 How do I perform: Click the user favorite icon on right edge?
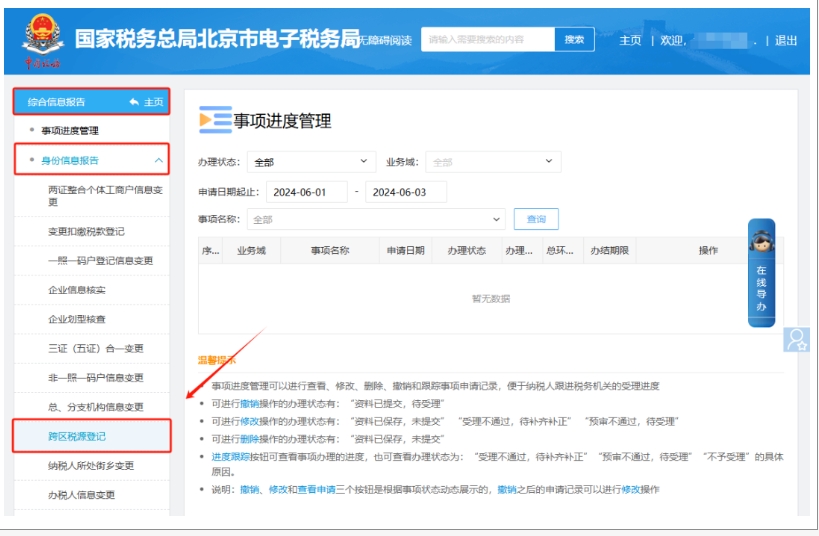pos(797,339)
